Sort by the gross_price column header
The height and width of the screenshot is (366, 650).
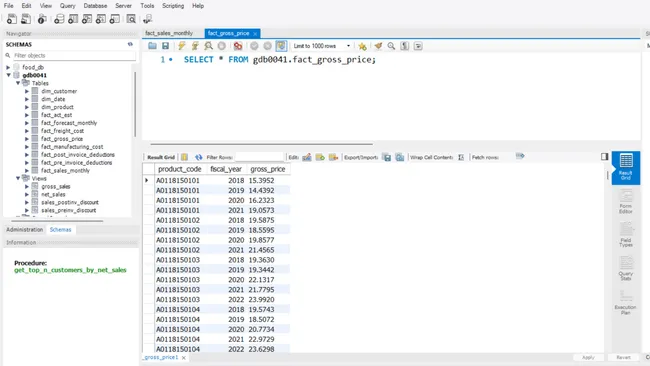point(268,169)
